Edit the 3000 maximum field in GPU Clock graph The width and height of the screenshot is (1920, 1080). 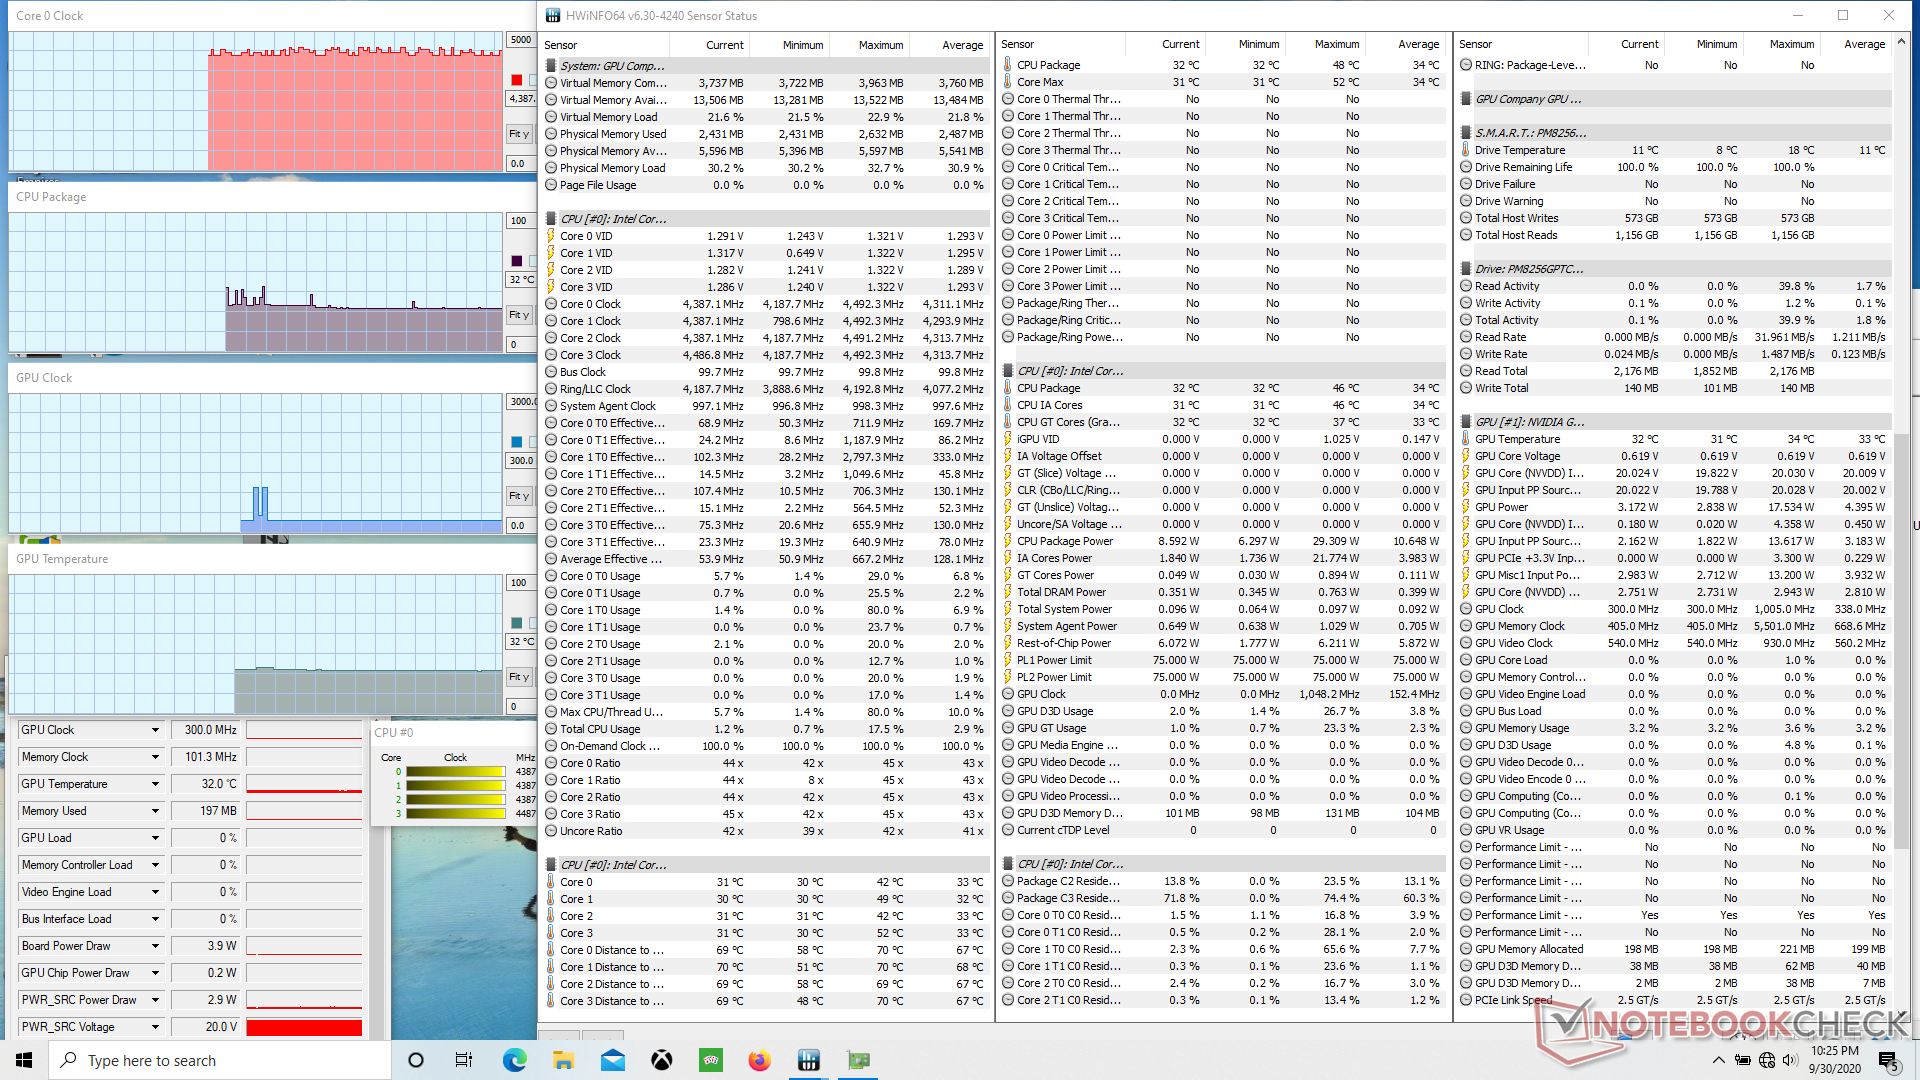pyautogui.click(x=521, y=402)
